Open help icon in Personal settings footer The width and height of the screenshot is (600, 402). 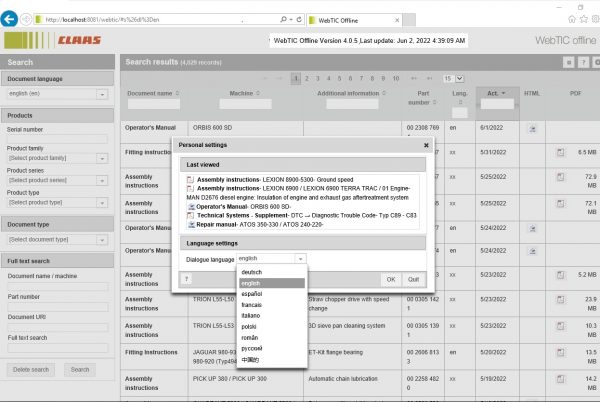click(186, 279)
